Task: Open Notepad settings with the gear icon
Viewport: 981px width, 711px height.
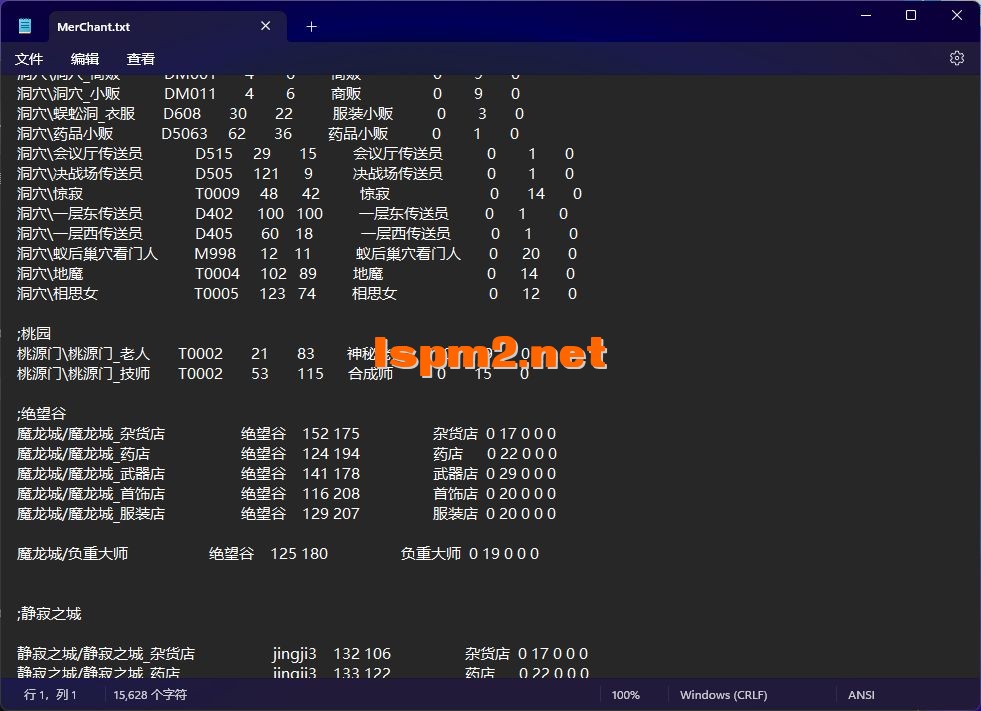Action: (956, 58)
